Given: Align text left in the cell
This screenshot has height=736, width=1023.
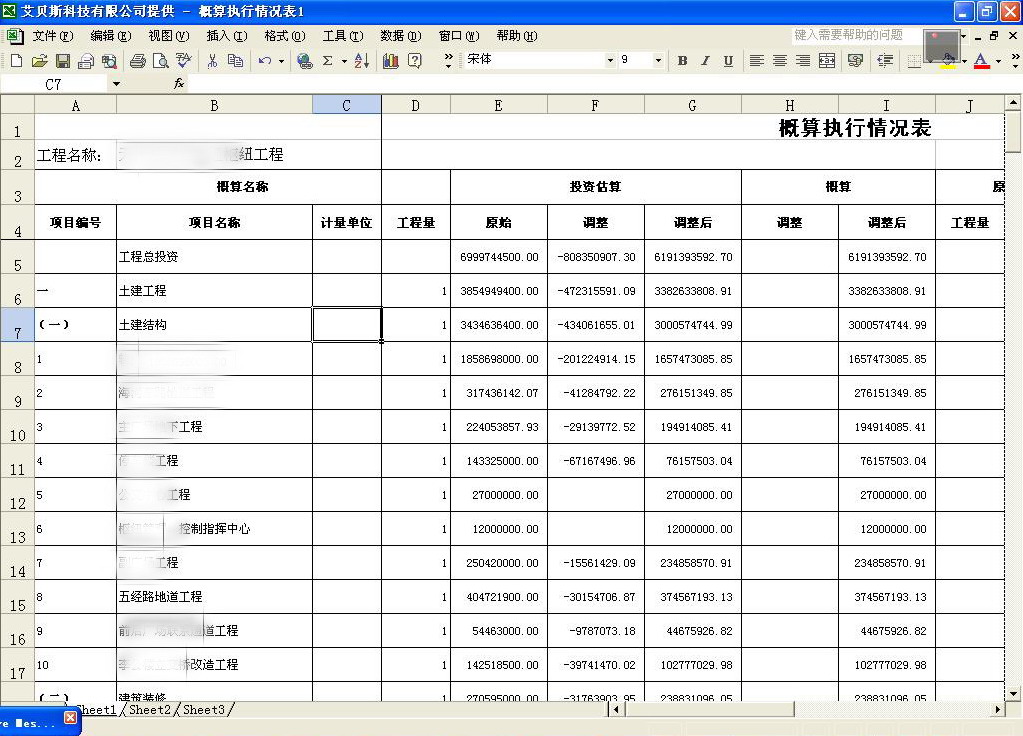Looking at the screenshot, I should [x=756, y=61].
